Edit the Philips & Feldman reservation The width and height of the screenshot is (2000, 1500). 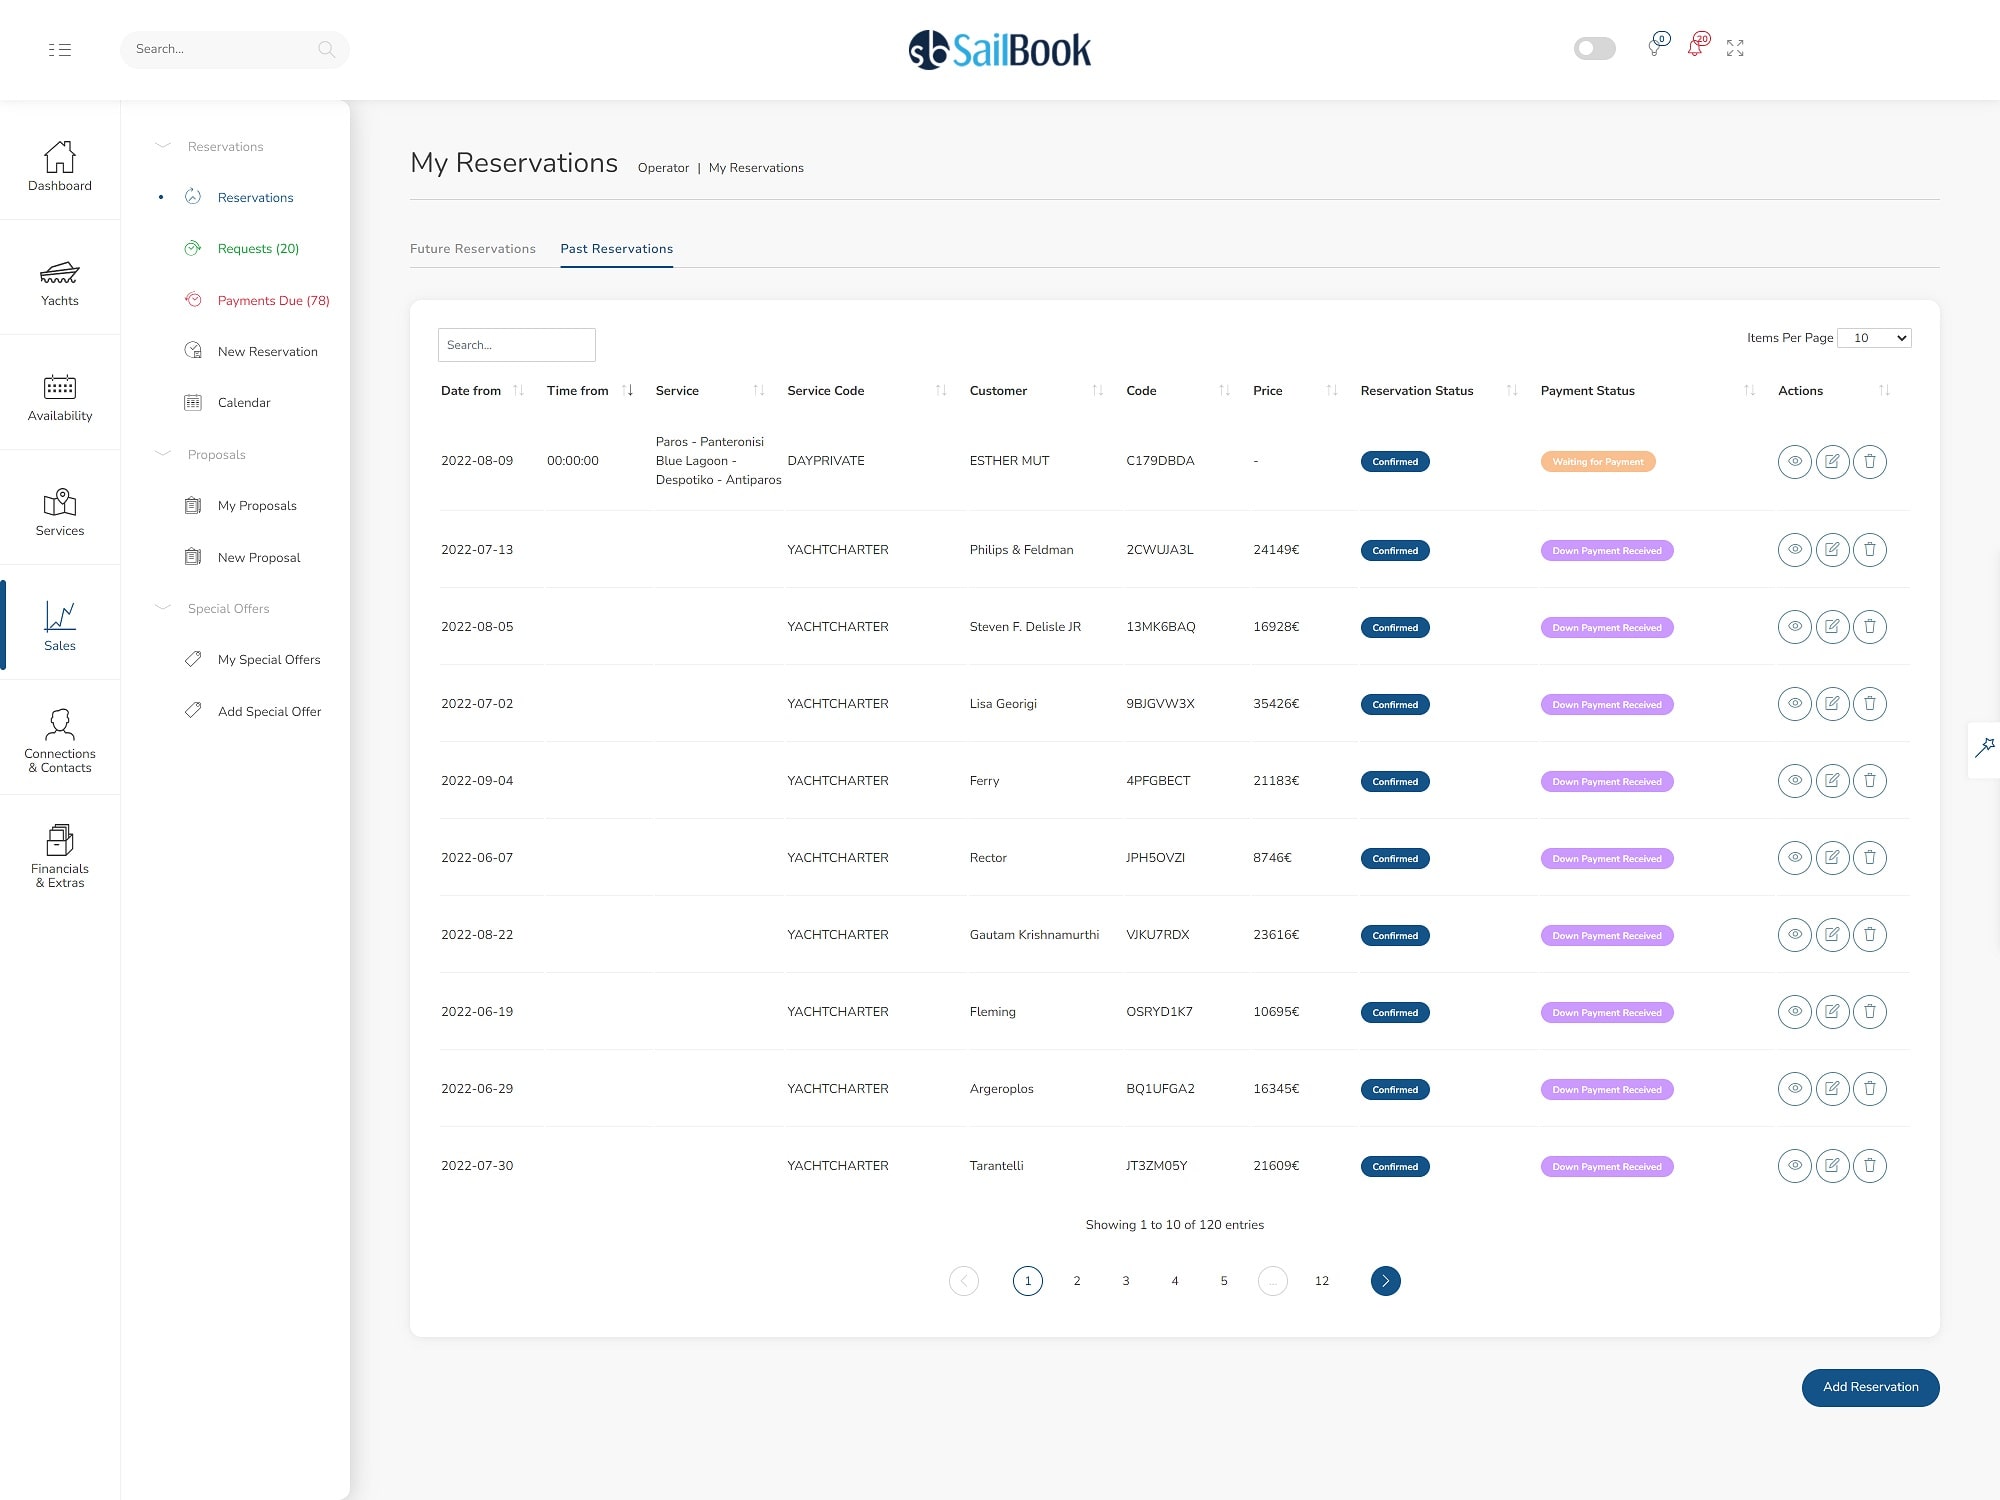tap(1832, 549)
